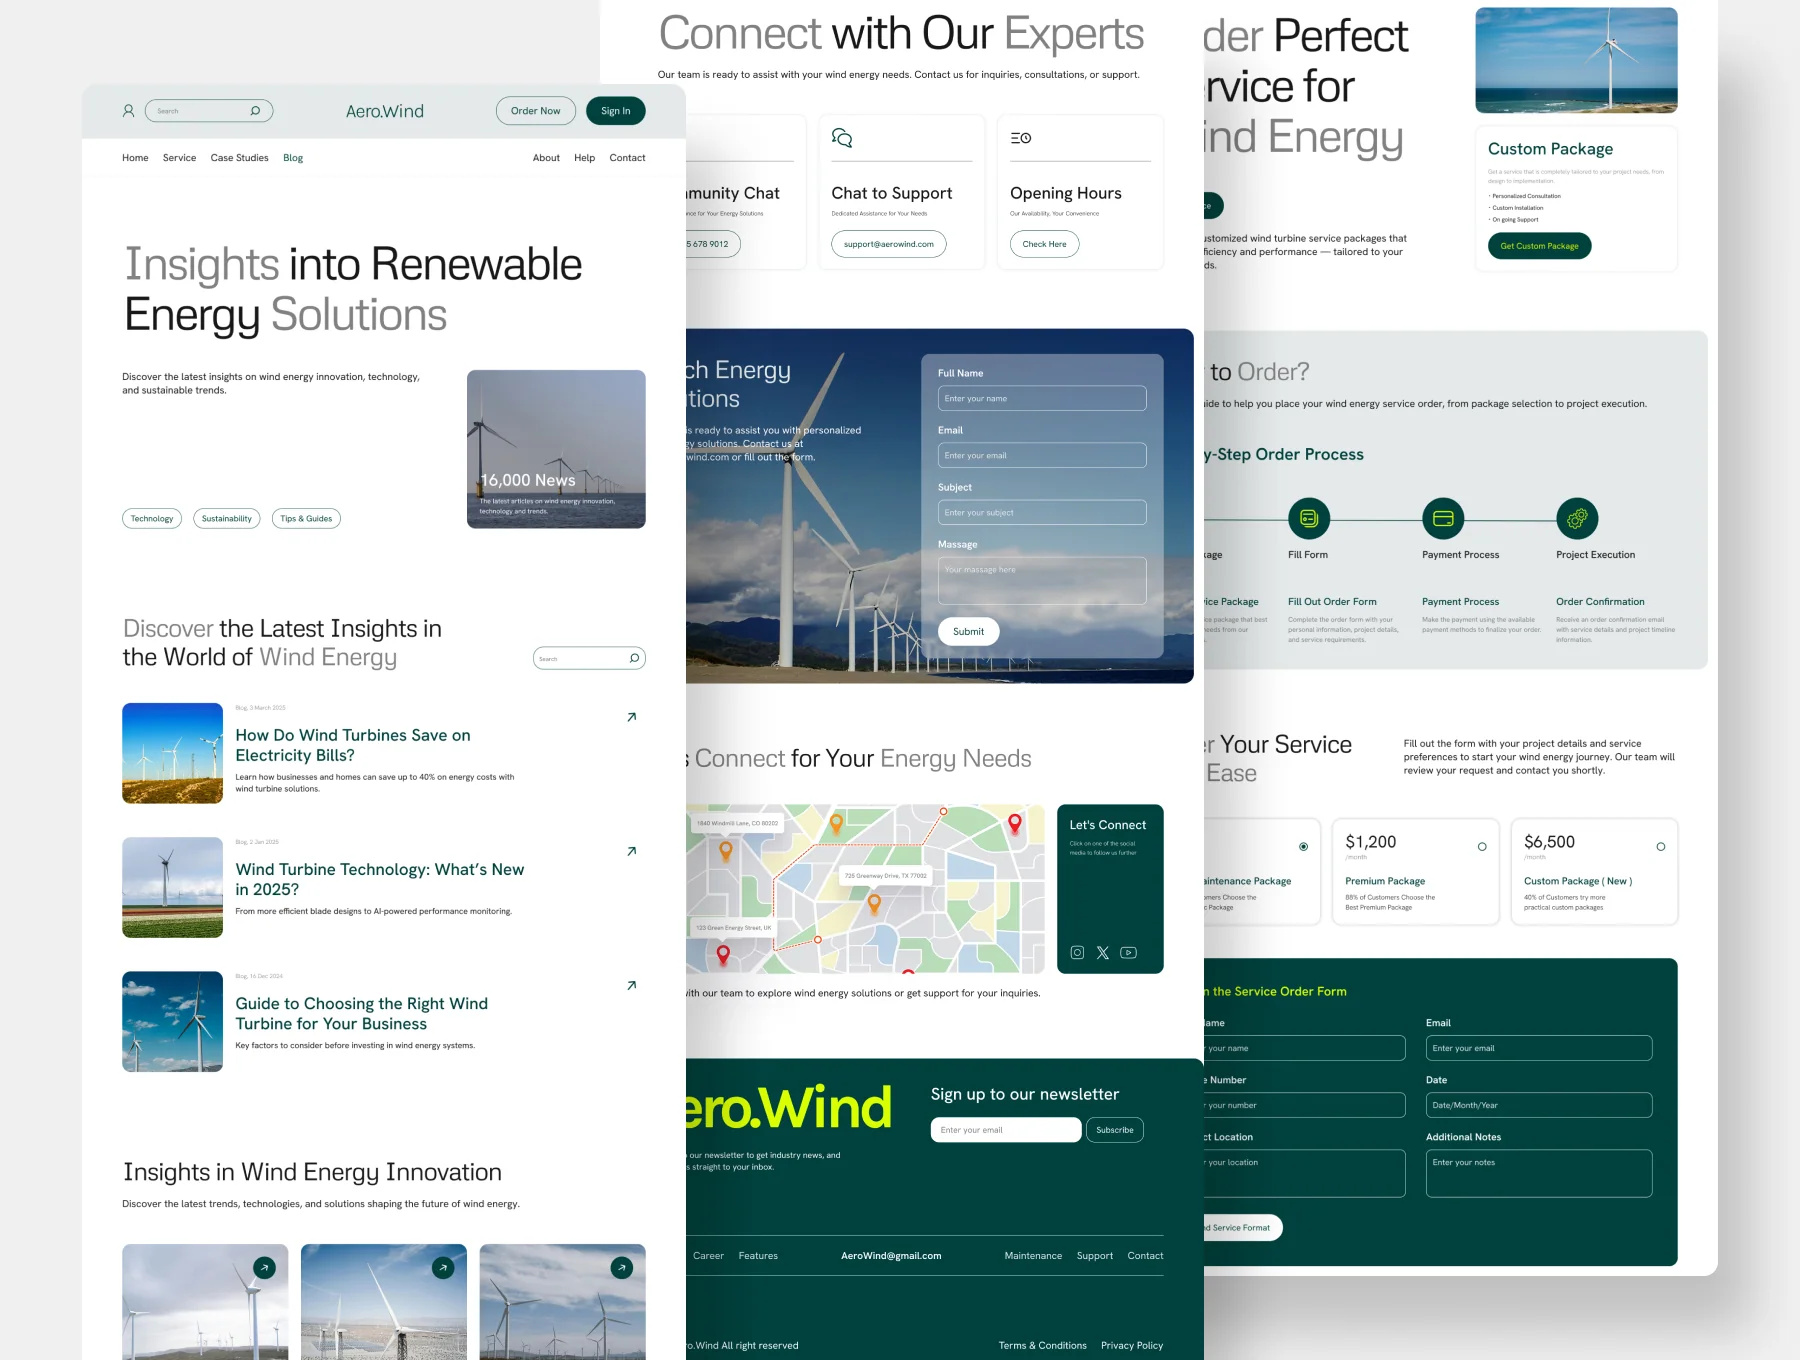This screenshot has height=1360, width=1800.
Task: Open Case Studies menu item
Action: pos(239,158)
